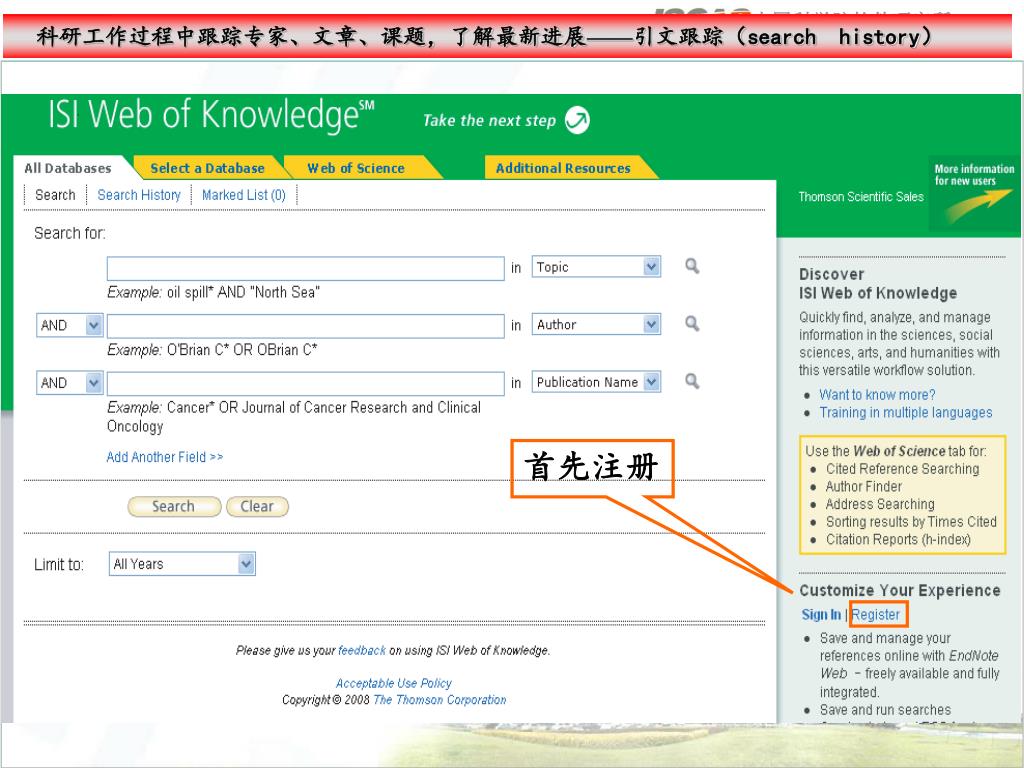Switch to the Additional Resources tab
1024x768 pixels.
click(x=563, y=168)
